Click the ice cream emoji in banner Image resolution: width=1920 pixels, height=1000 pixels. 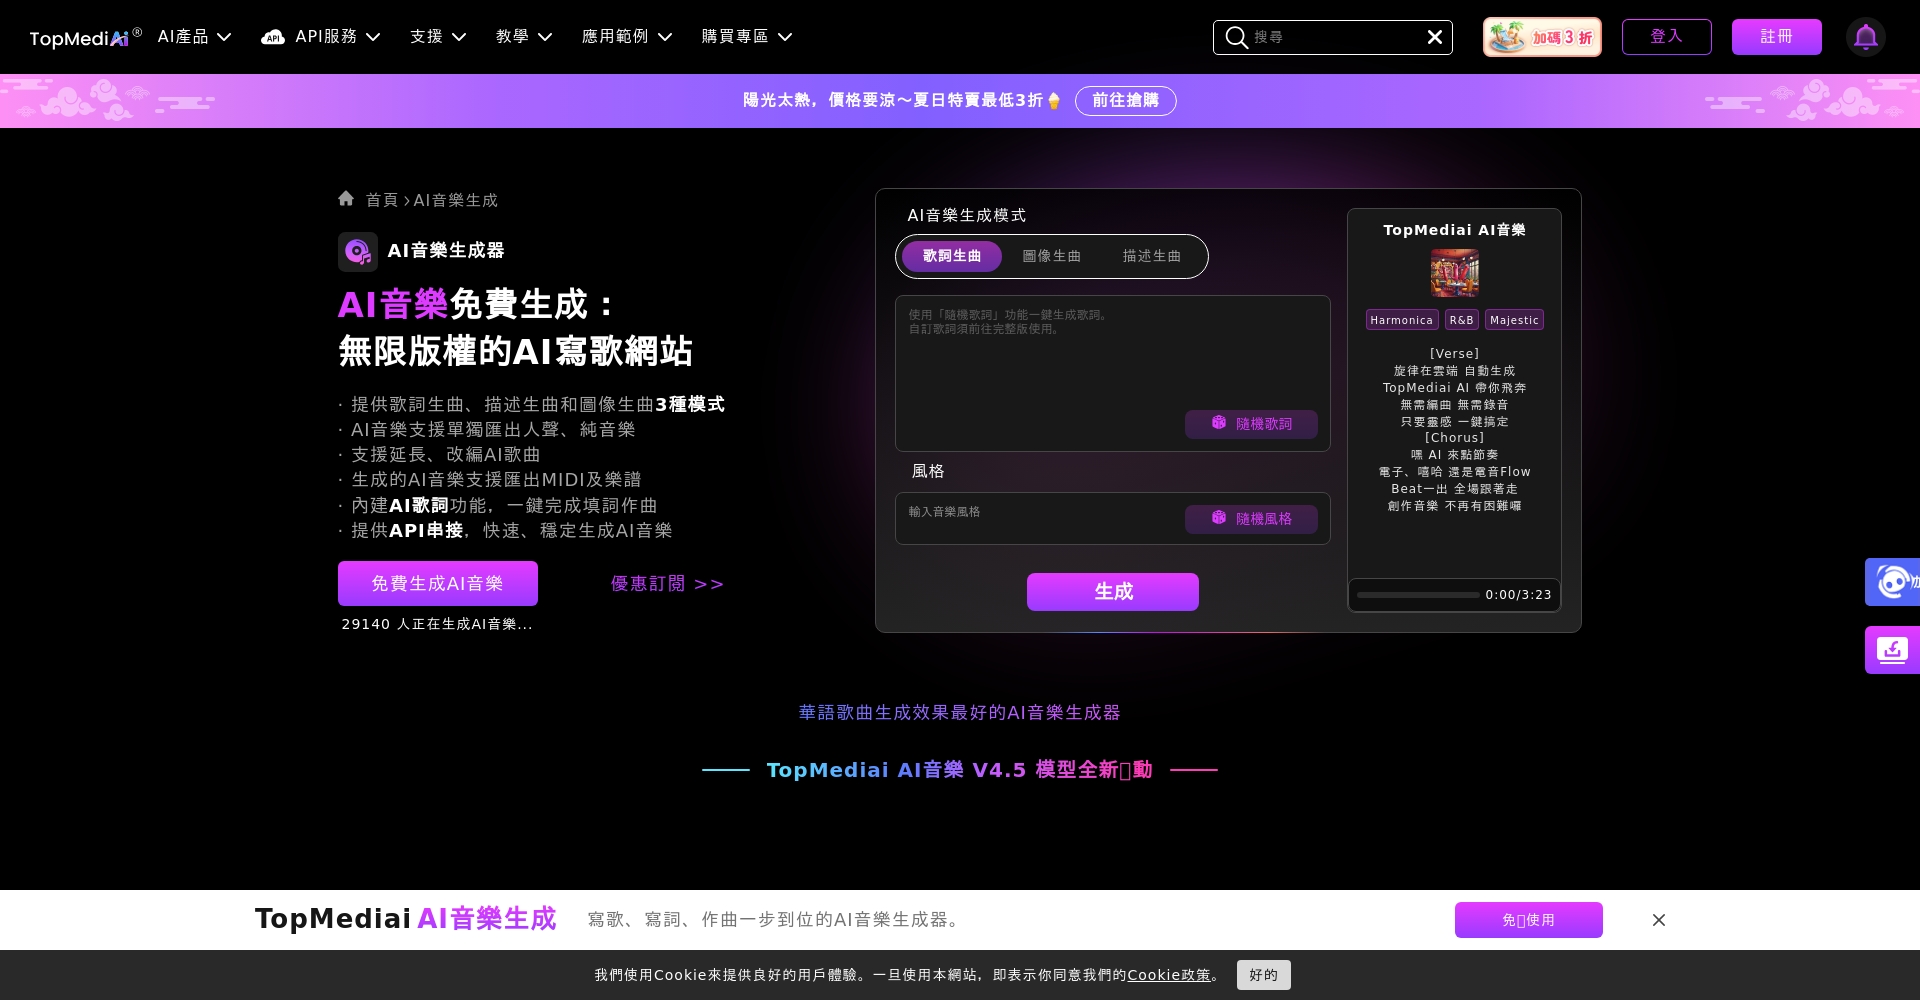(x=1054, y=101)
